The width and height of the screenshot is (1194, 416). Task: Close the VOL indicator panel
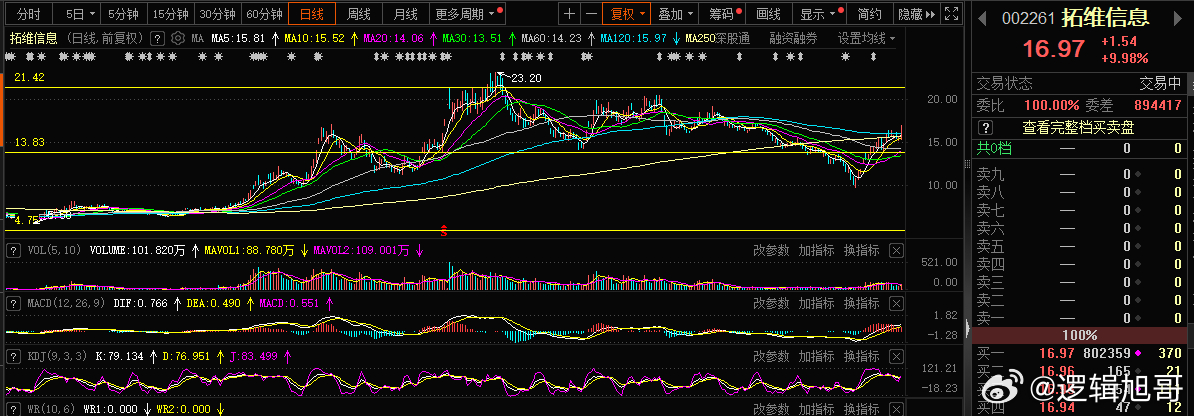[x=896, y=250]
